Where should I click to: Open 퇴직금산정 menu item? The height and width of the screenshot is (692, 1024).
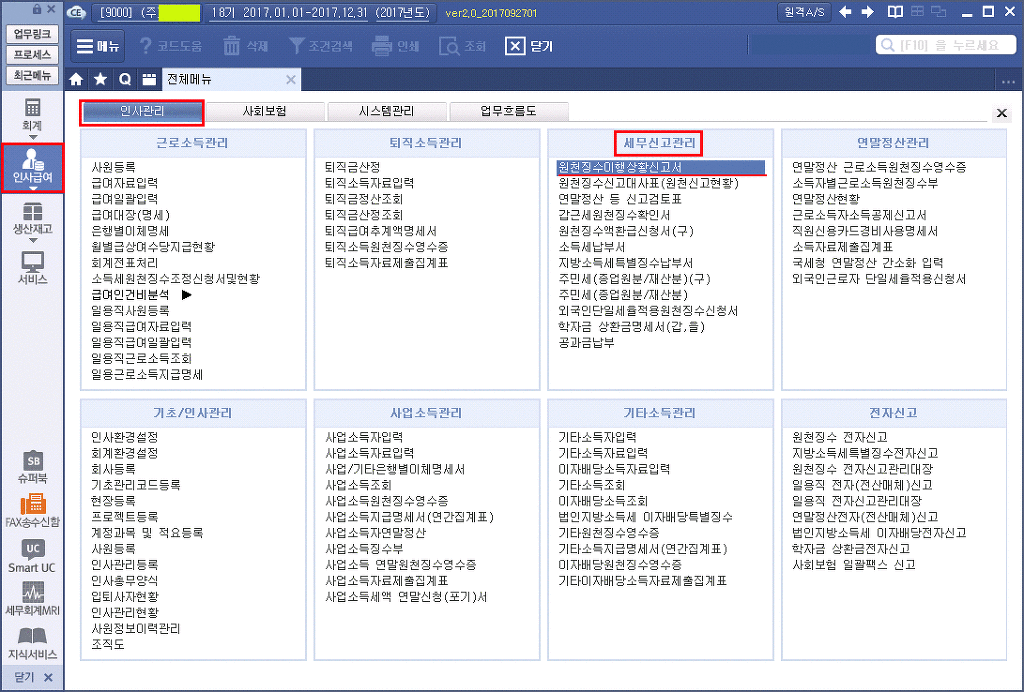[x=353, y=168]
